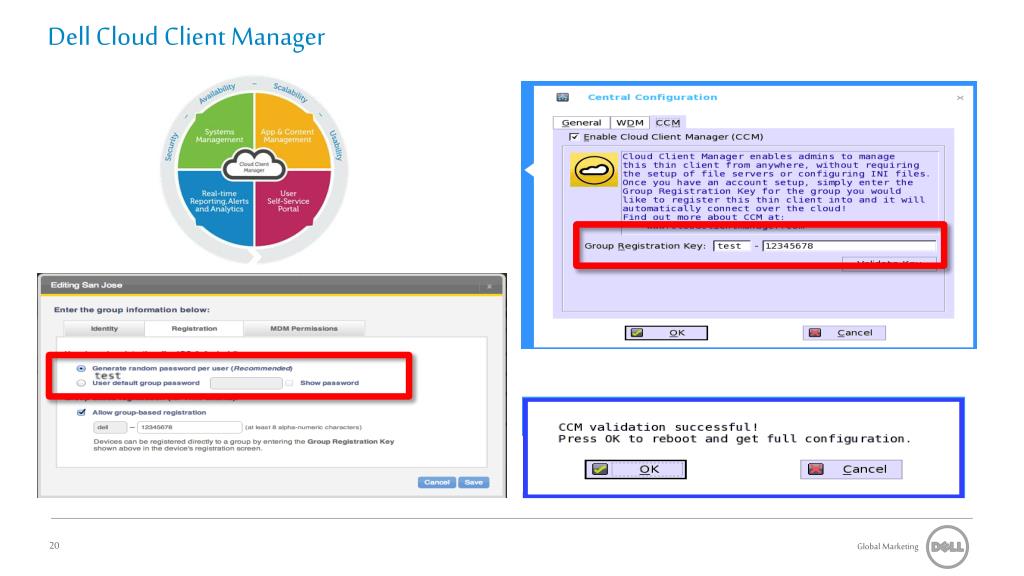The height and width of the screenshot is (576, 1024).
Task: Click the 'Enter the group information below:' text
Action: (132, 310)
